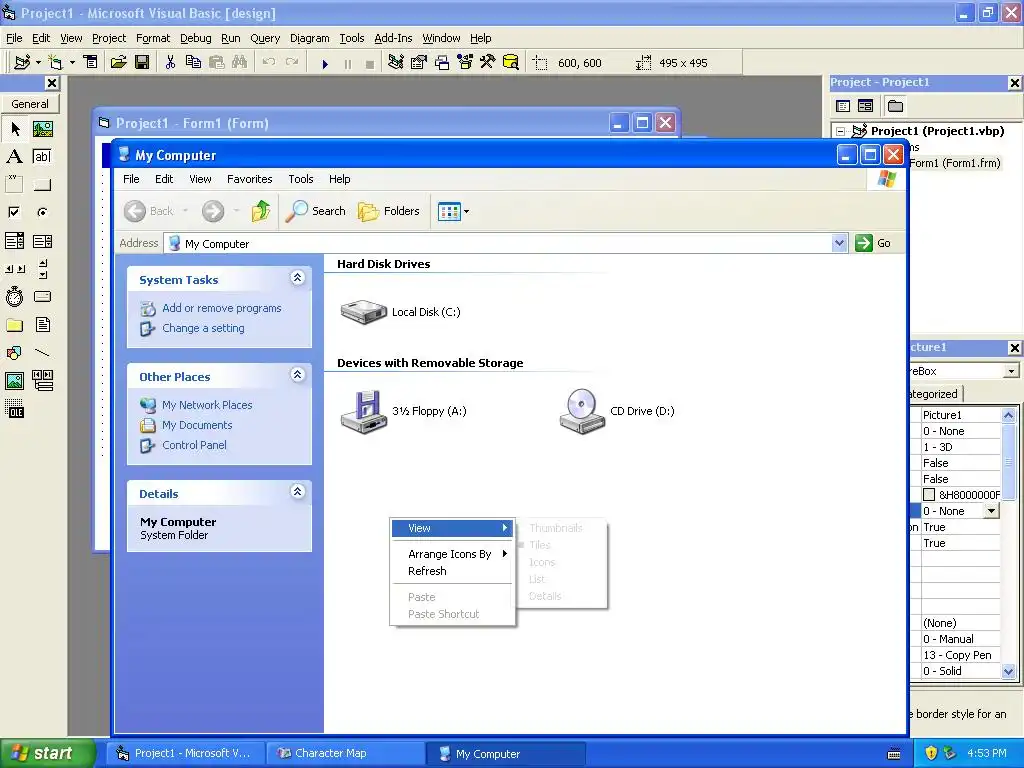Image resolution: width=1024 pixels, height=768 pixels.
Task: Select the TextBox tool in toolbox
Action: tap(42, 157)
